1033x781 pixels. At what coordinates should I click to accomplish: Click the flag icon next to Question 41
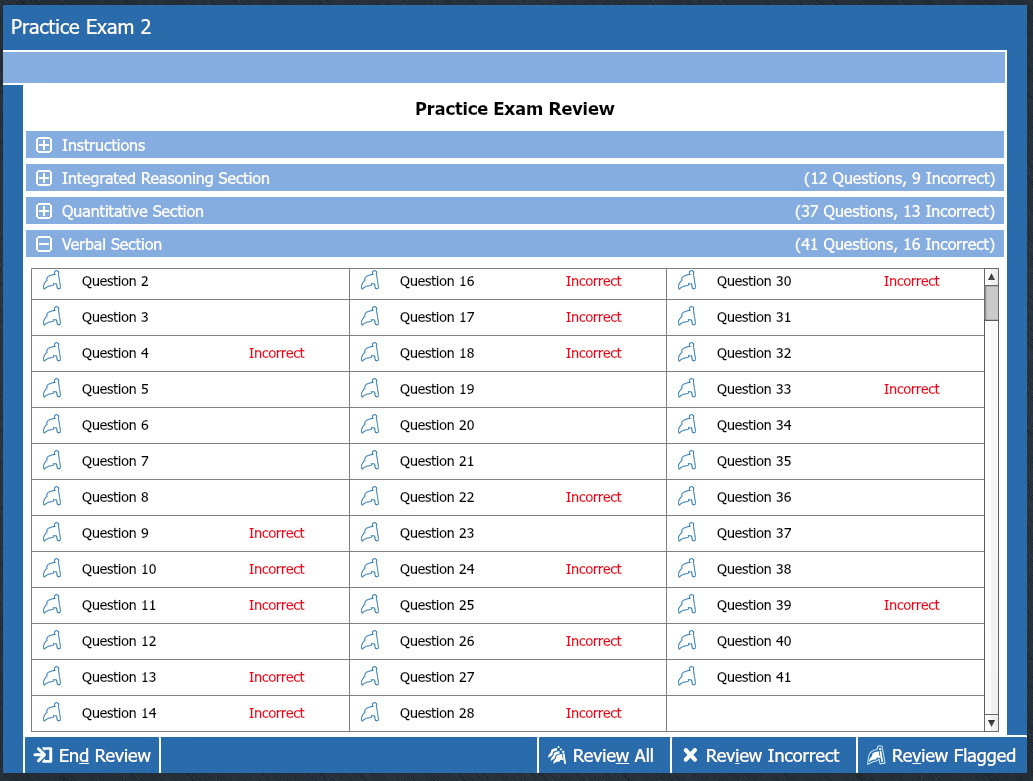[687, 677]
